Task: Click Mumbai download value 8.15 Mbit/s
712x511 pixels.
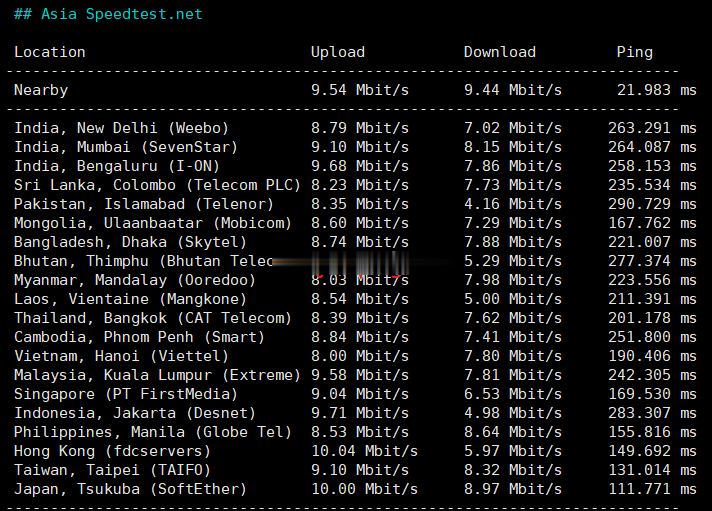Action: (x=513, y=147)
